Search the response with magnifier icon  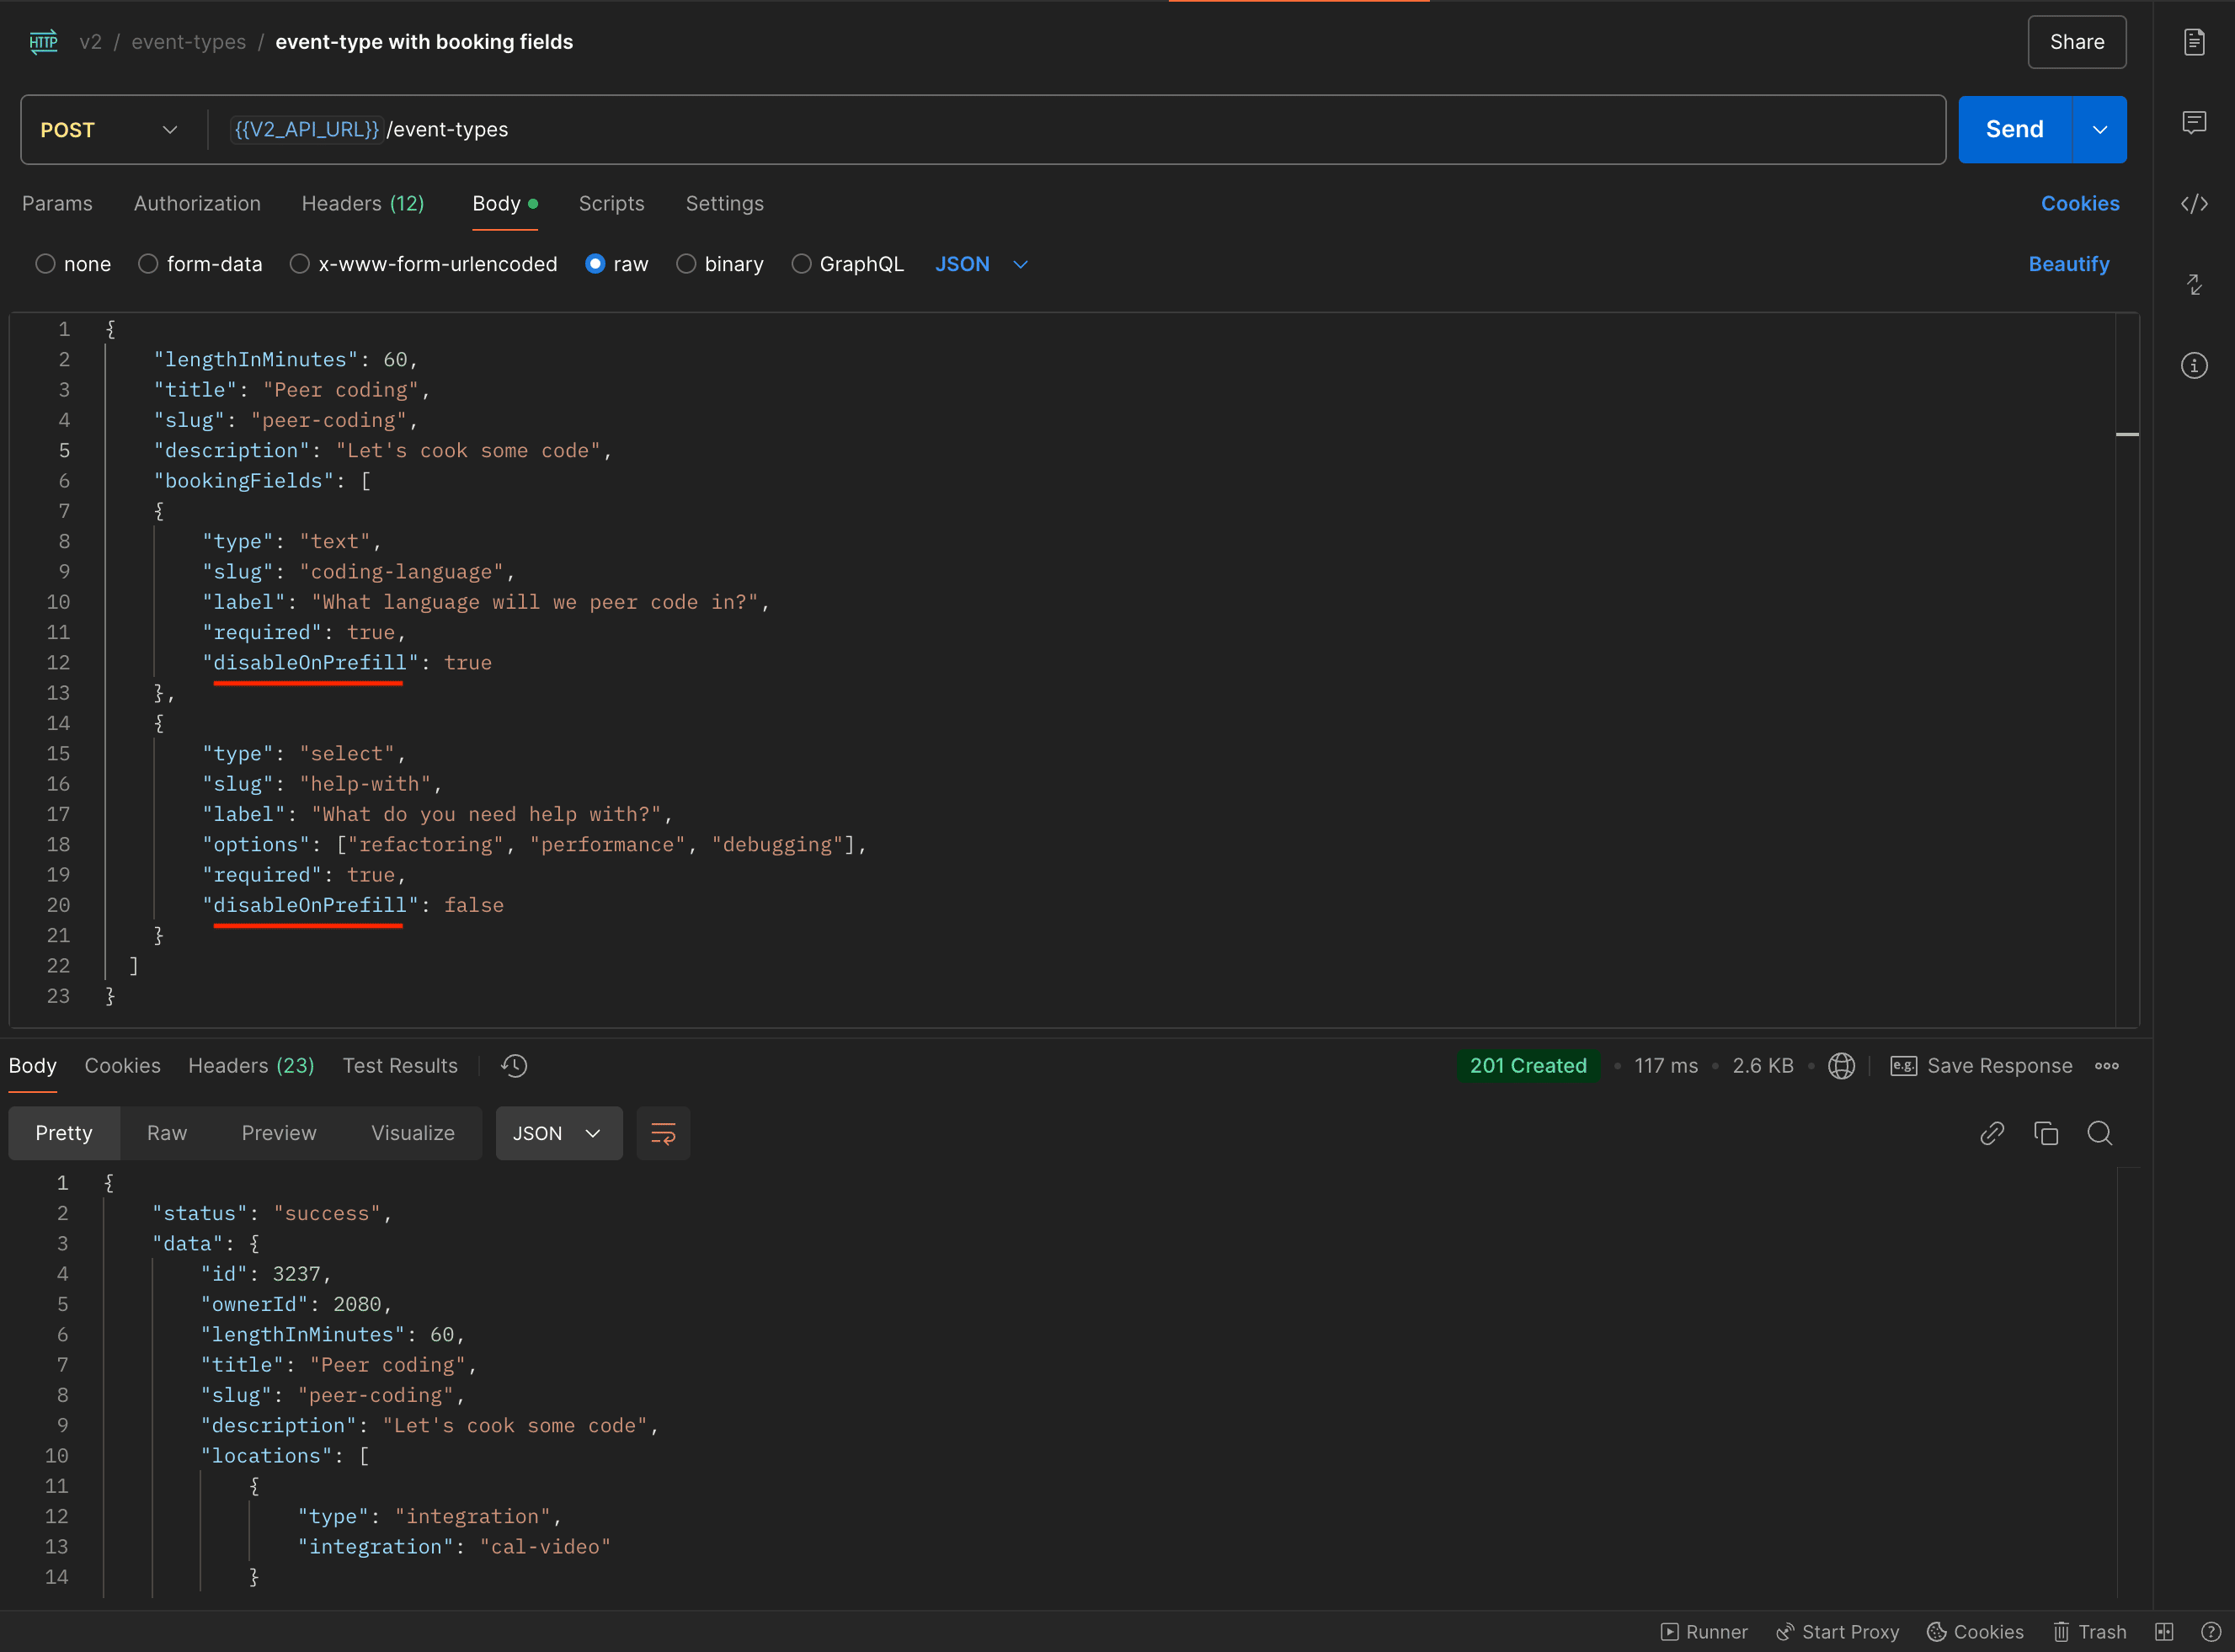(2100, 1133)
